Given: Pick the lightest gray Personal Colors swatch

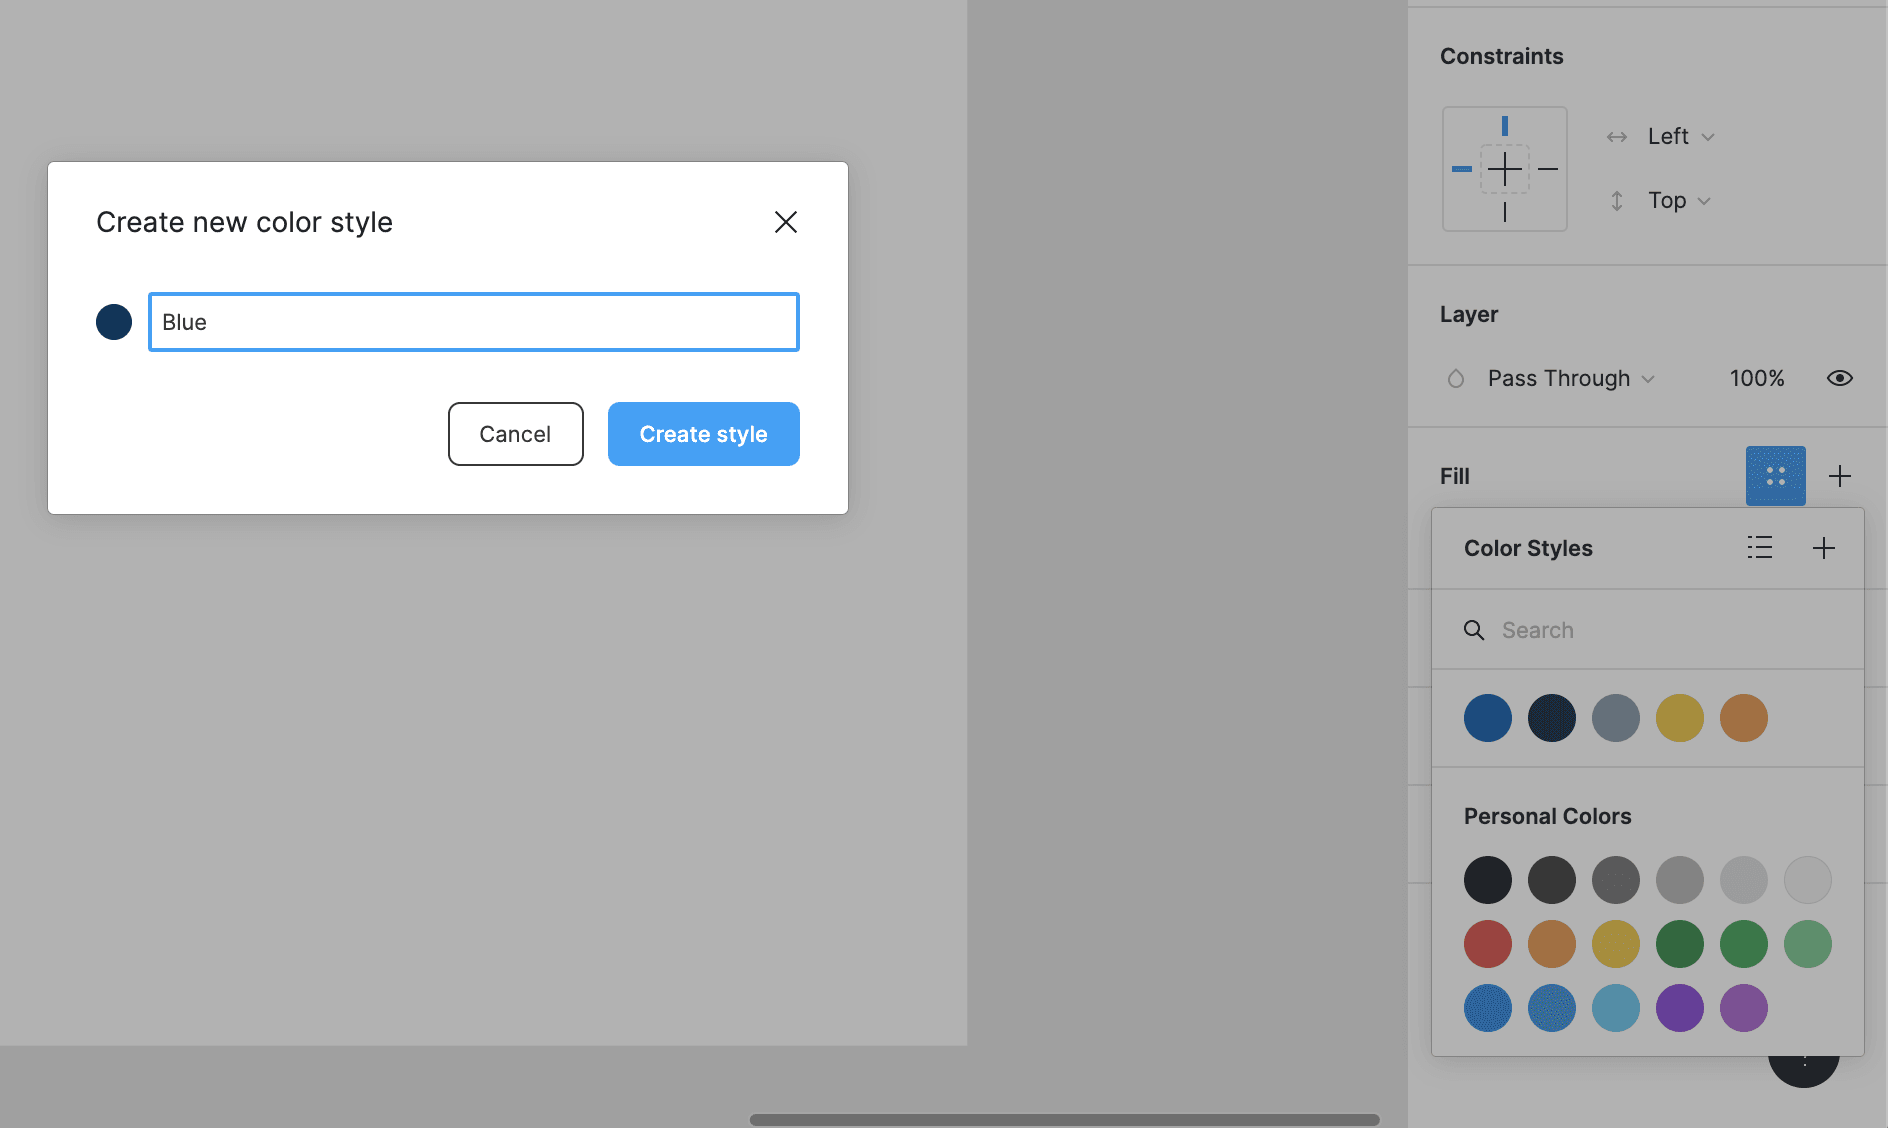Looking at the screenshot, I should pos(1808,880).
